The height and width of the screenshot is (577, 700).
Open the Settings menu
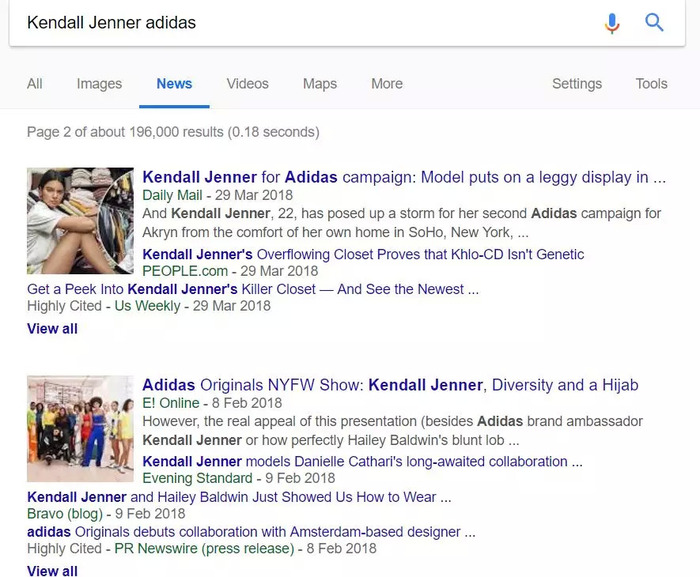pos(577,84)
